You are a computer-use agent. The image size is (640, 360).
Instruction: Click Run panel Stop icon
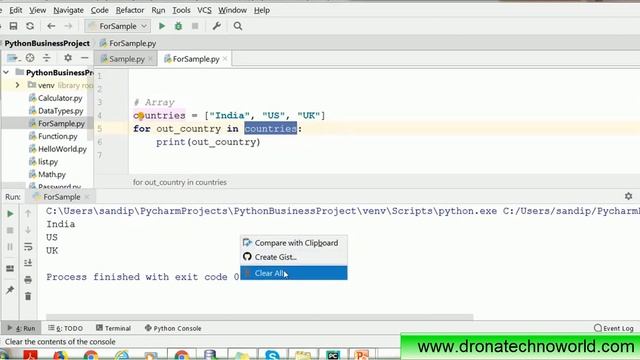[x=10, y=231]
